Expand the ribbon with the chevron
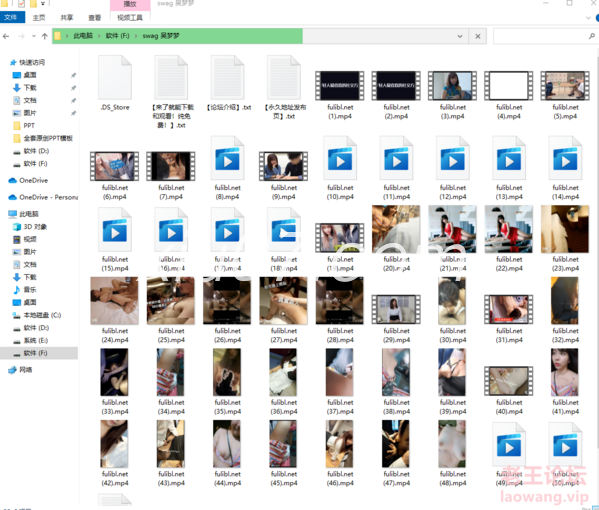Viewport: 599px width, 510px height. click(x=588, y=18)
